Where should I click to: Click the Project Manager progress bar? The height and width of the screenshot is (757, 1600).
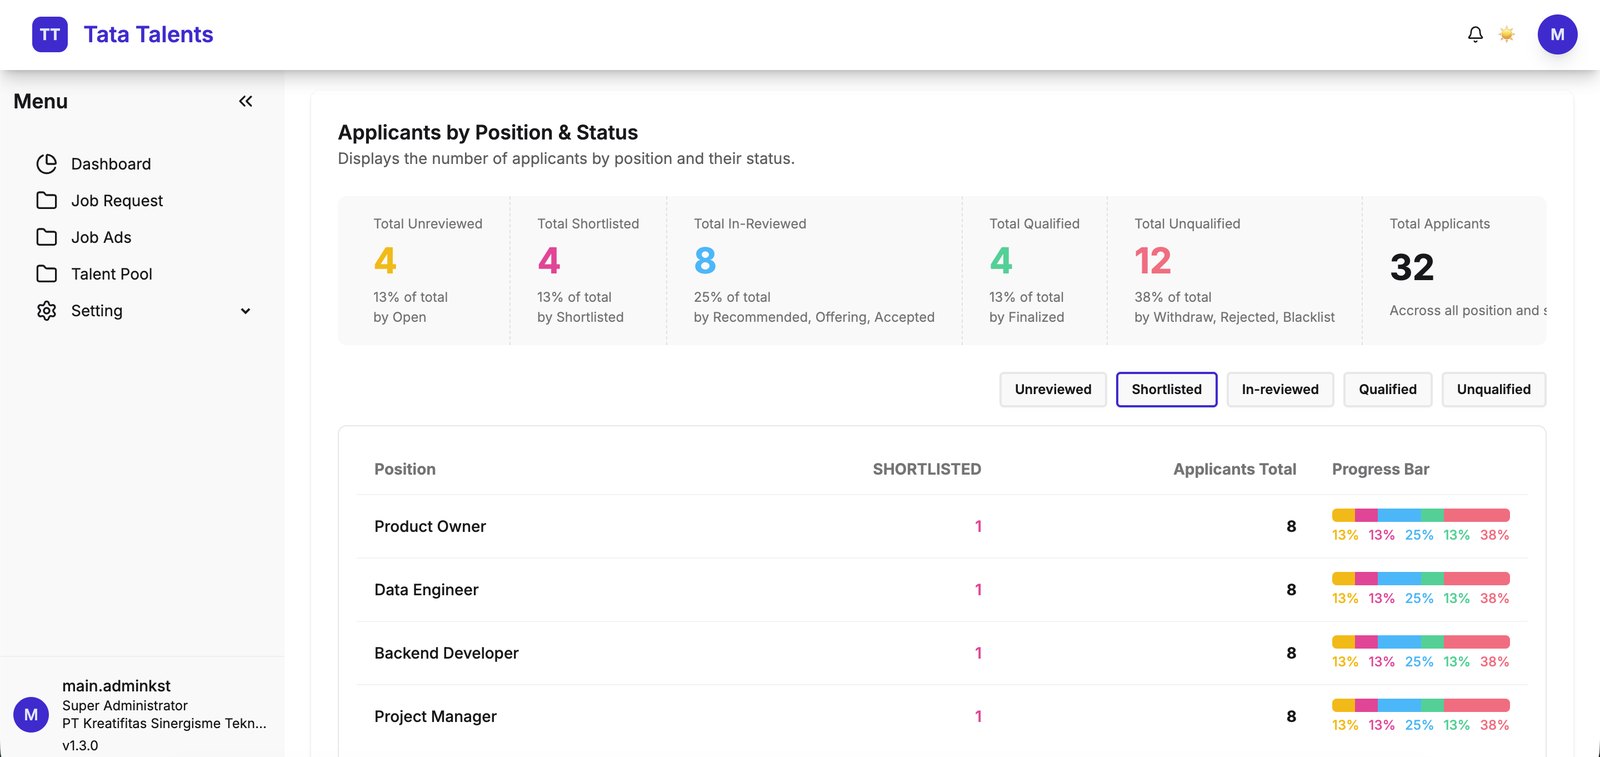(x=1421, y=705)
